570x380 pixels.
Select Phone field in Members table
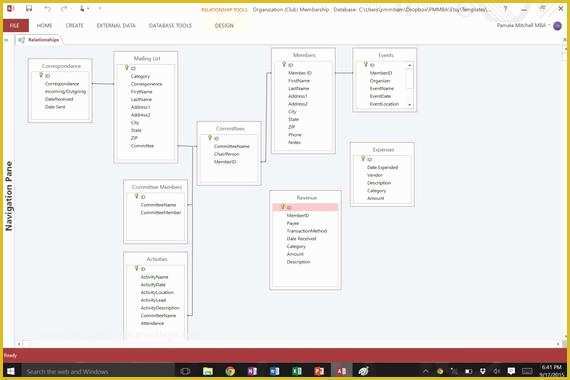295,135
